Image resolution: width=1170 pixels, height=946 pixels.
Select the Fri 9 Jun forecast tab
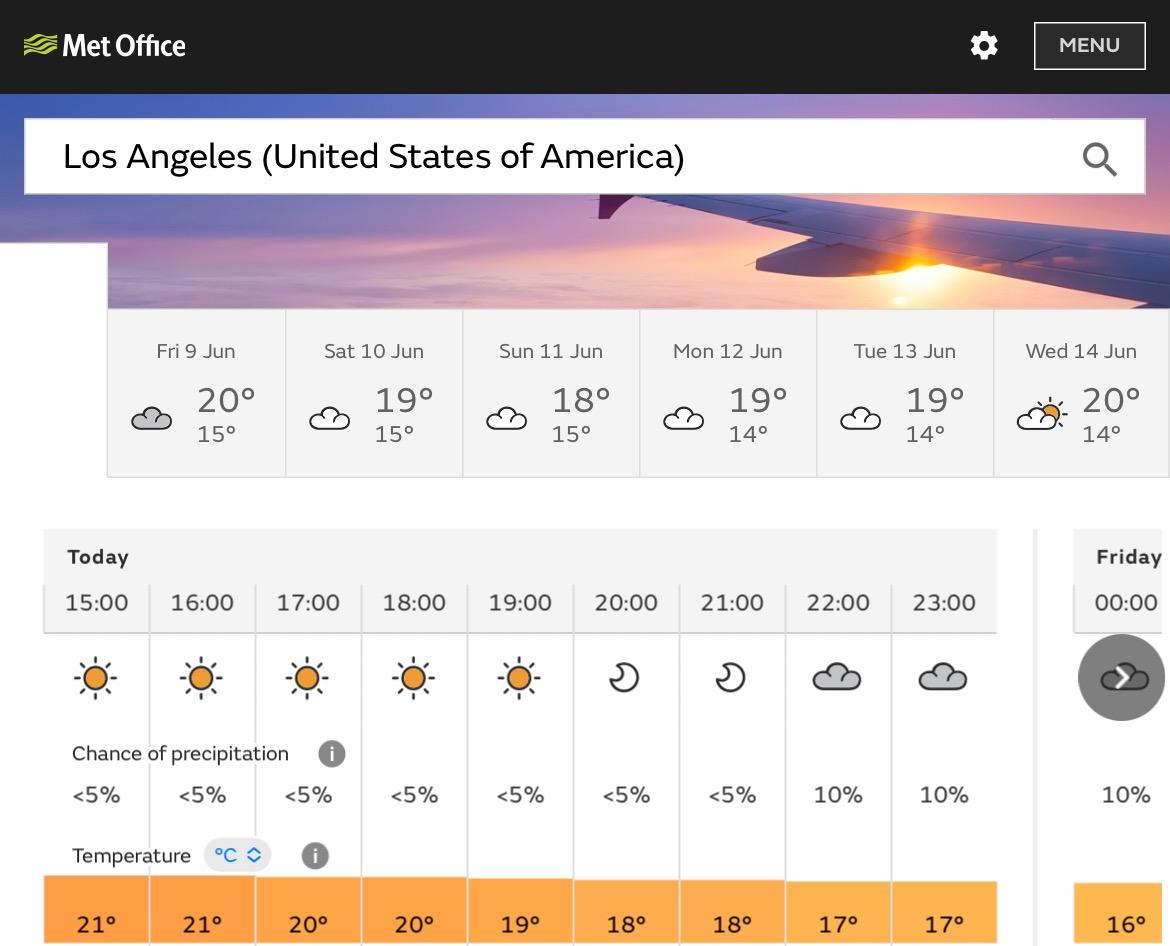pyautogui.click(x=196, y=393)
